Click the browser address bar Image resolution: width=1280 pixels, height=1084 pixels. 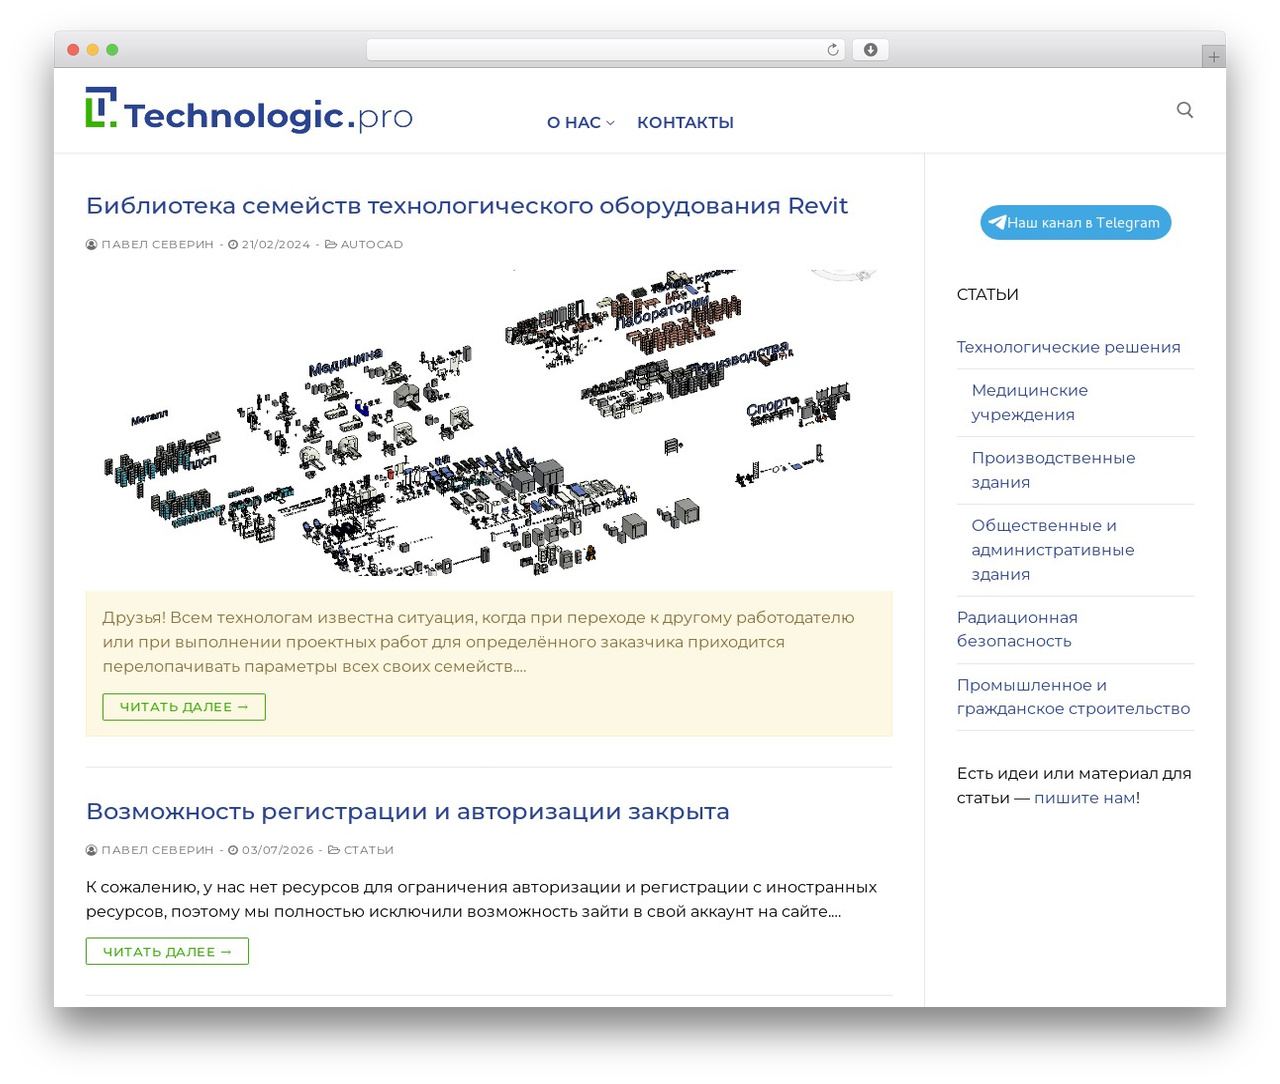[605, 50]
